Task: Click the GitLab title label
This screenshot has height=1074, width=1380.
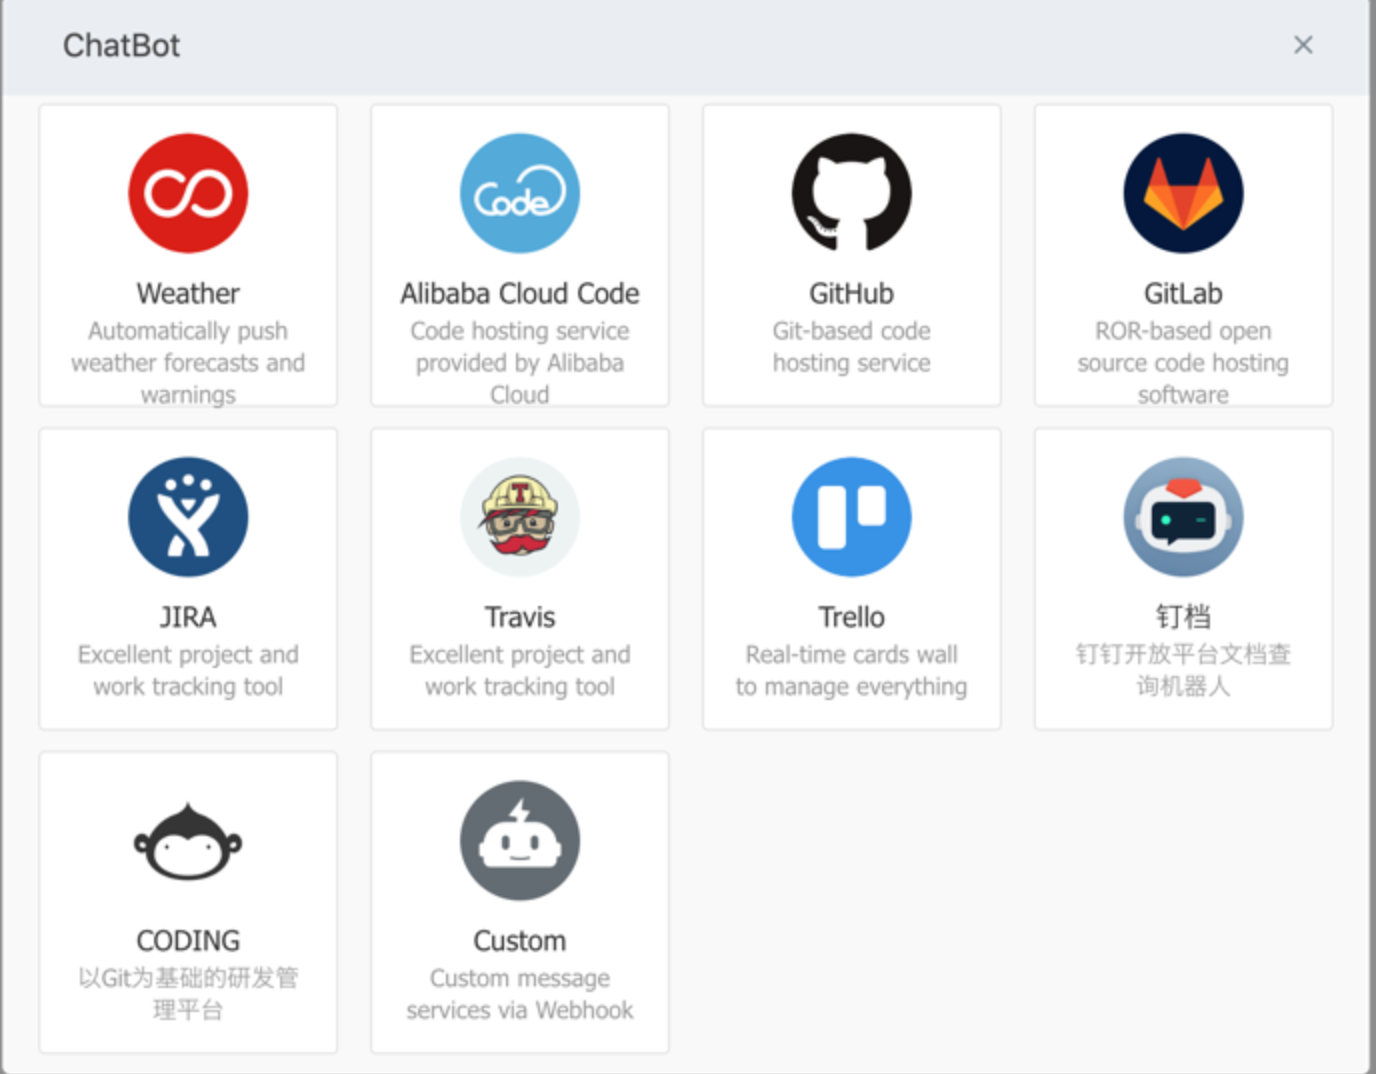Action: (x=1183, y=293)
